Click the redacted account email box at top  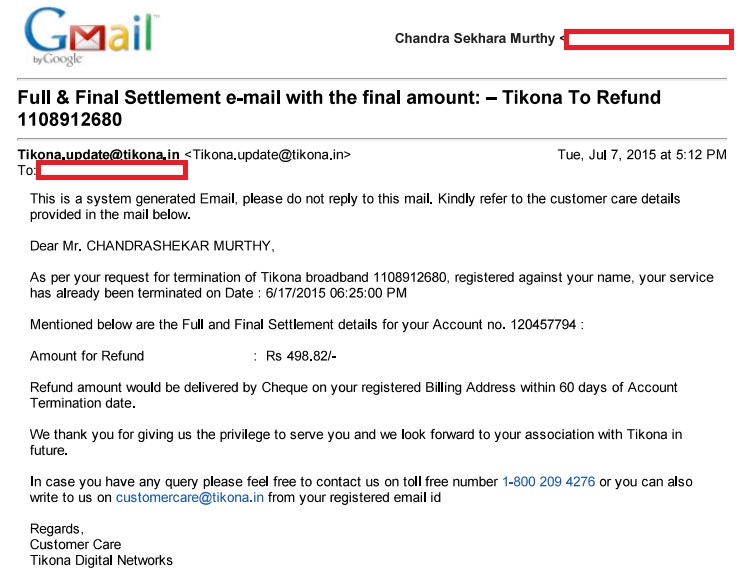coord(649,39)
